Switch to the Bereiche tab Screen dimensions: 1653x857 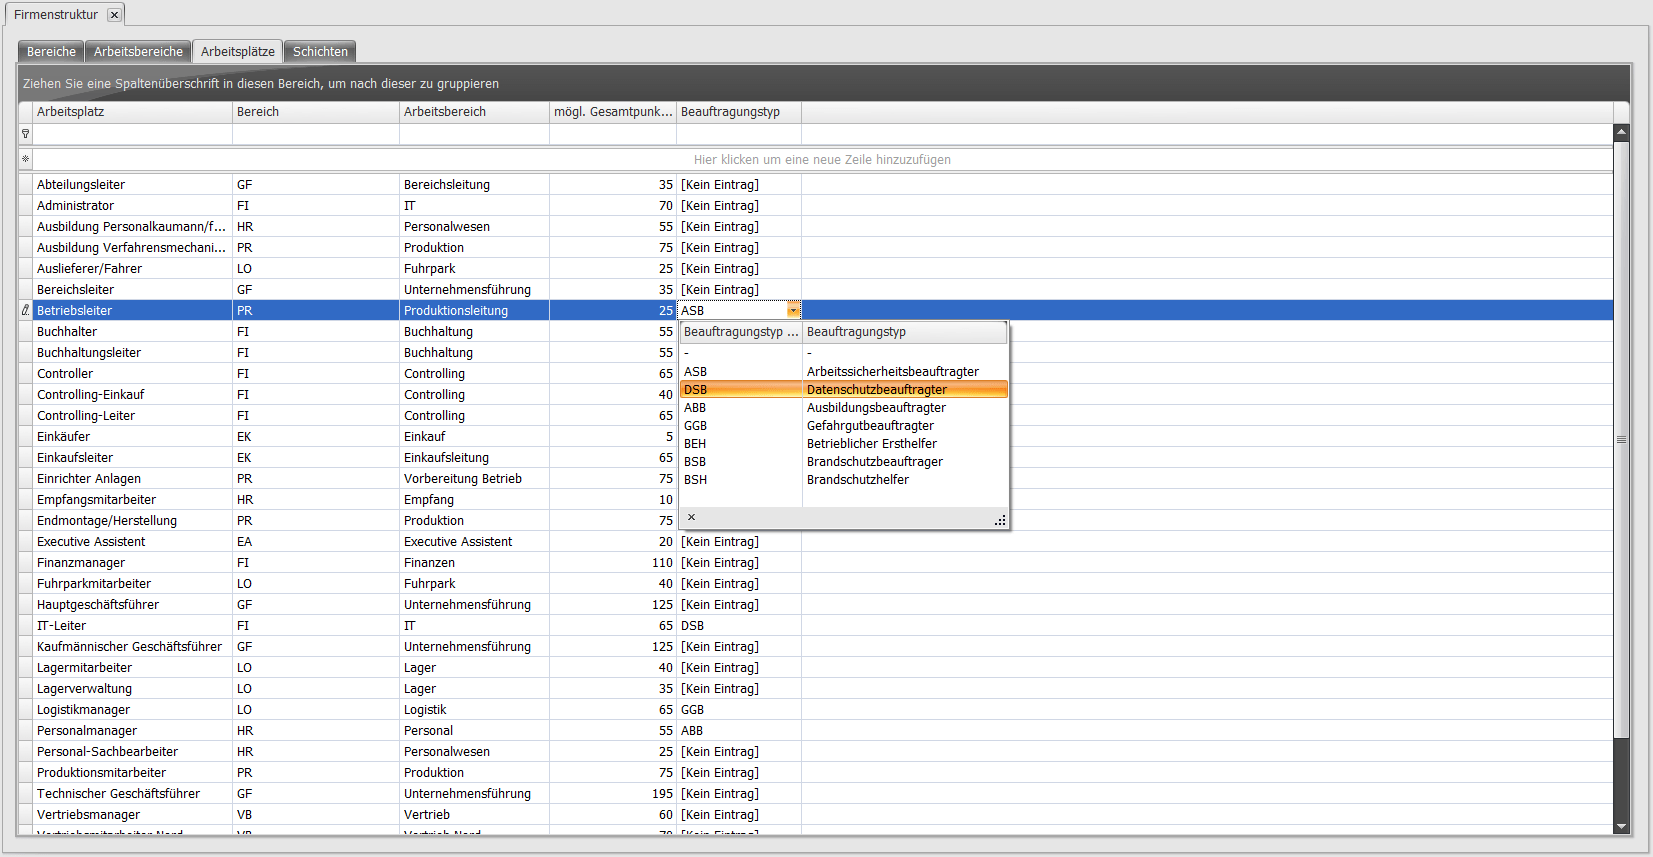[51, 52]
